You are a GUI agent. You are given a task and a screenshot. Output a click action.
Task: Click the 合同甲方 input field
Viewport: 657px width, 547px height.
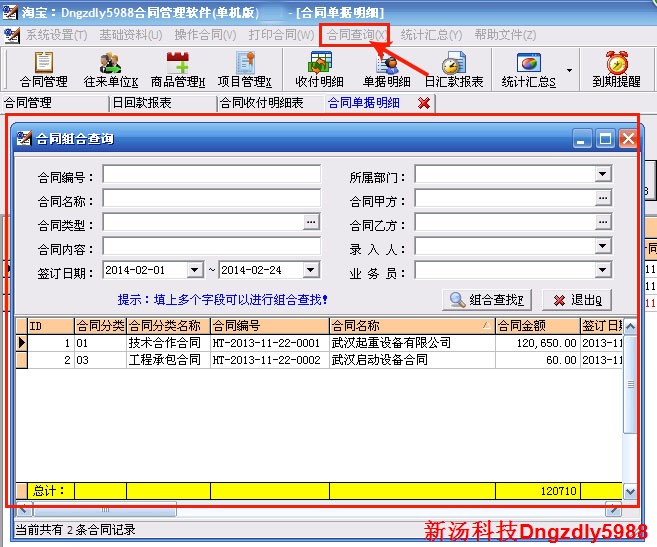click(x=504, y=198)
